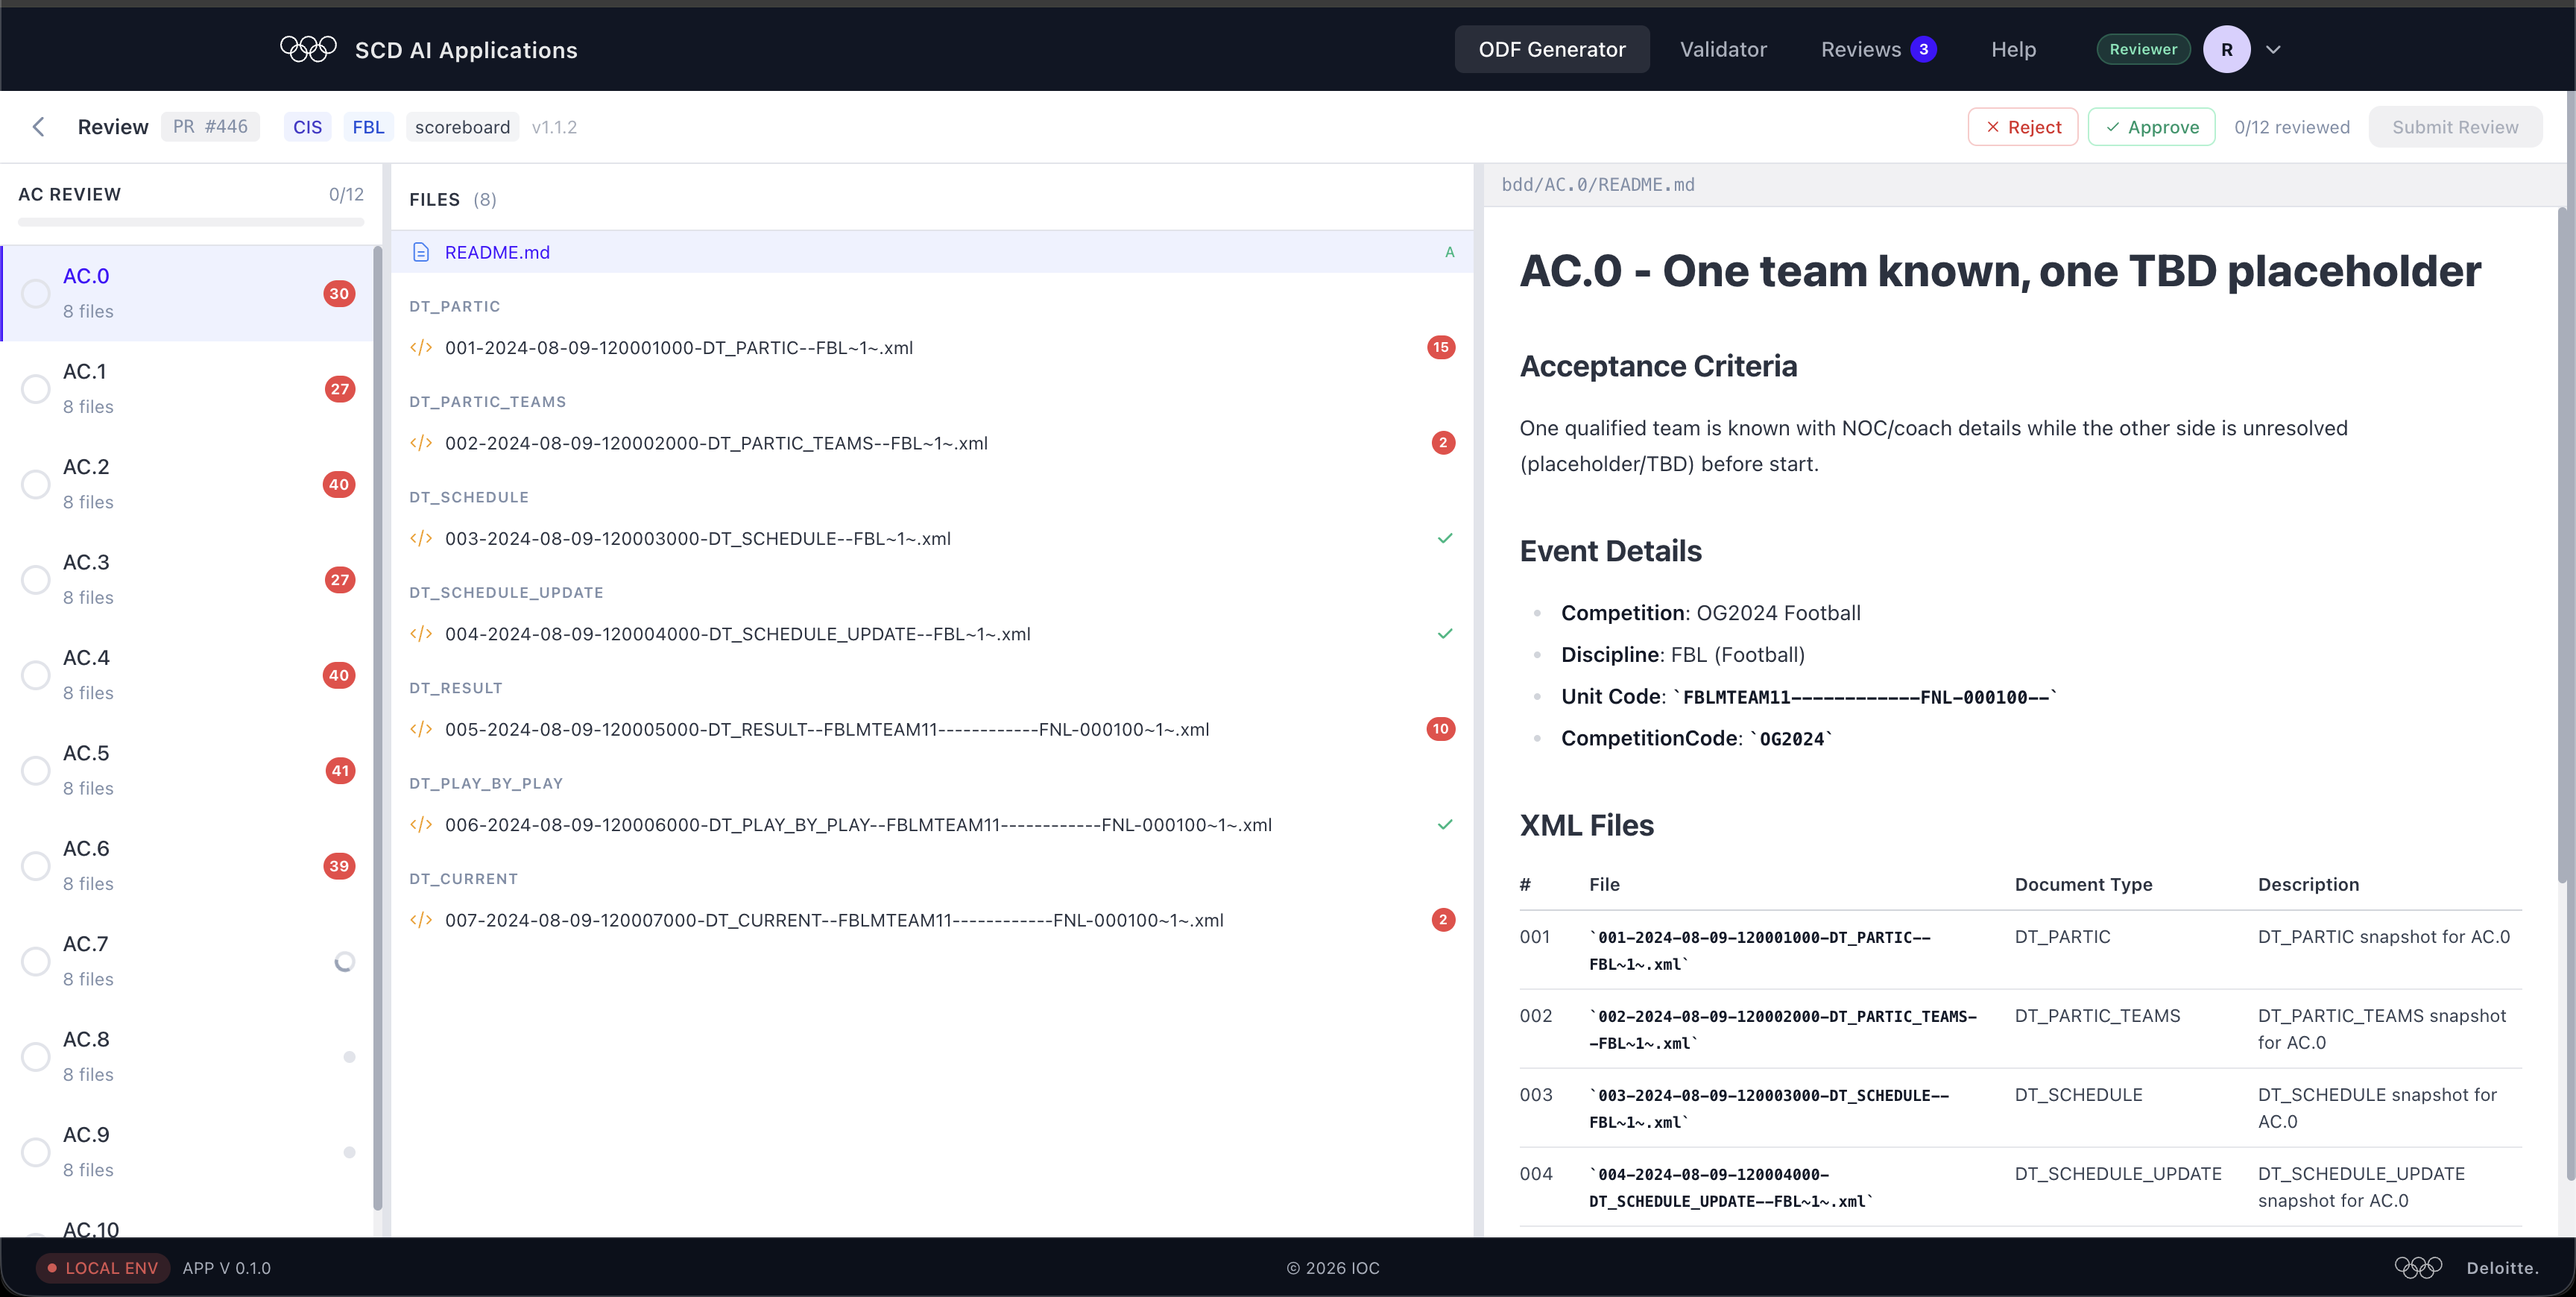Click the red 15 badge on DT_PARTIC file
This screenshot has height=1297, width=2576.
click(1440, 347)
